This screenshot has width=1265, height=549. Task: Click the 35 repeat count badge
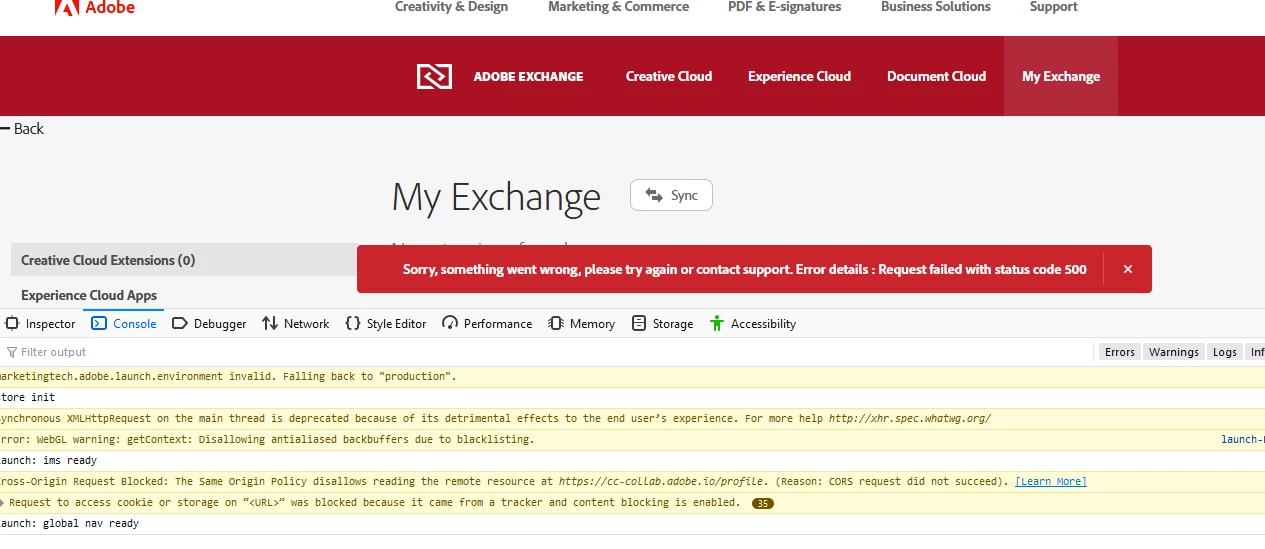(762, 503)
